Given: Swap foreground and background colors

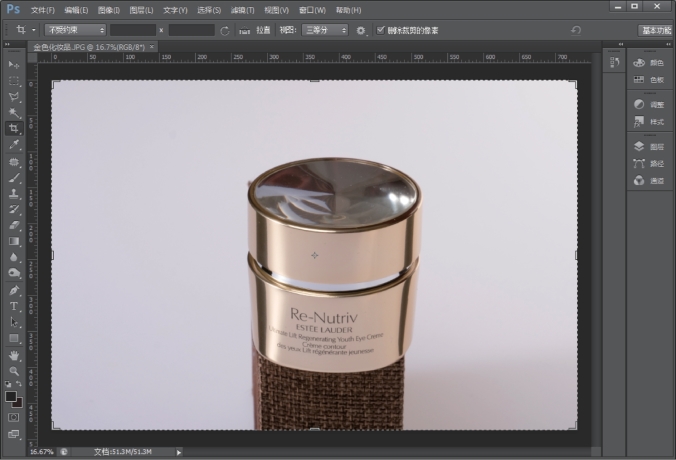Looking at the screenshot, I should coord(19,383).
